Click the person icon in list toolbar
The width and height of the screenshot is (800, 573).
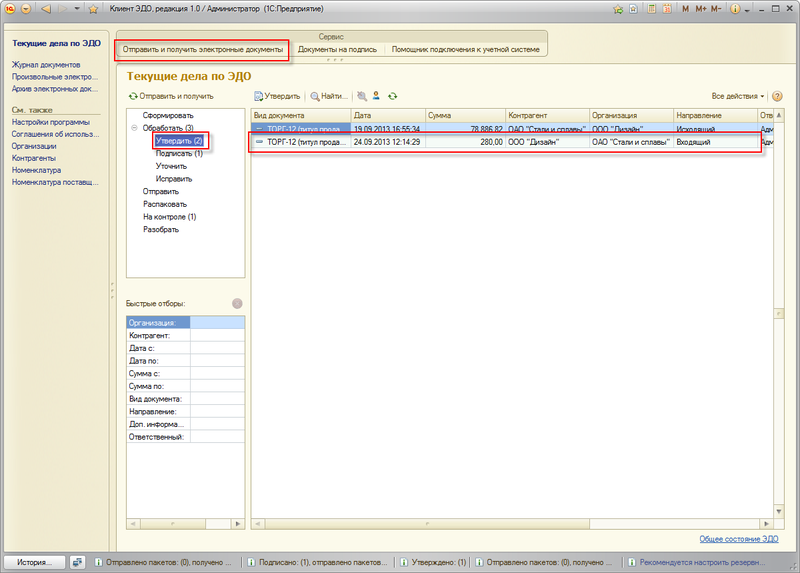click(377, 96)
